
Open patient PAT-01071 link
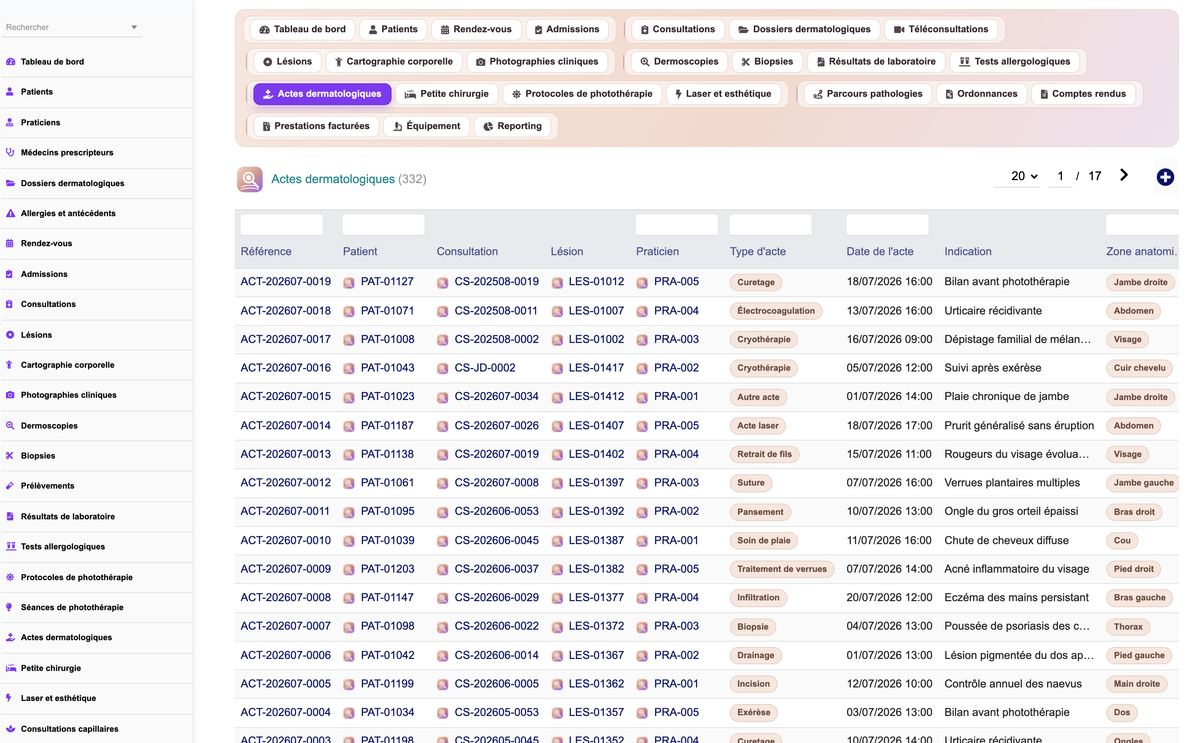pos(387,311)
